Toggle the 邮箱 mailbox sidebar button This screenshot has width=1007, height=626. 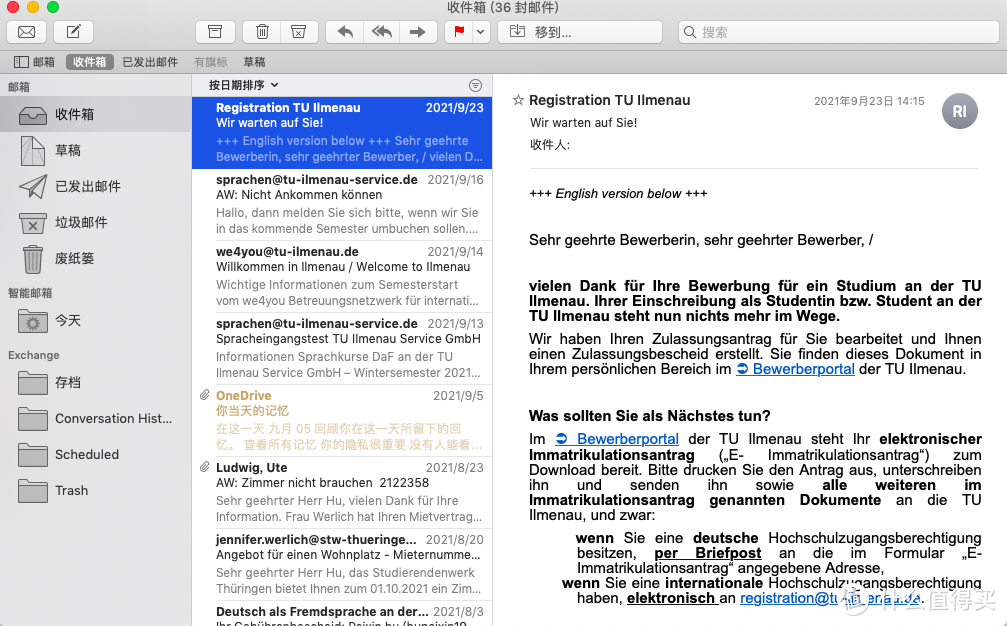pos(35,62)
